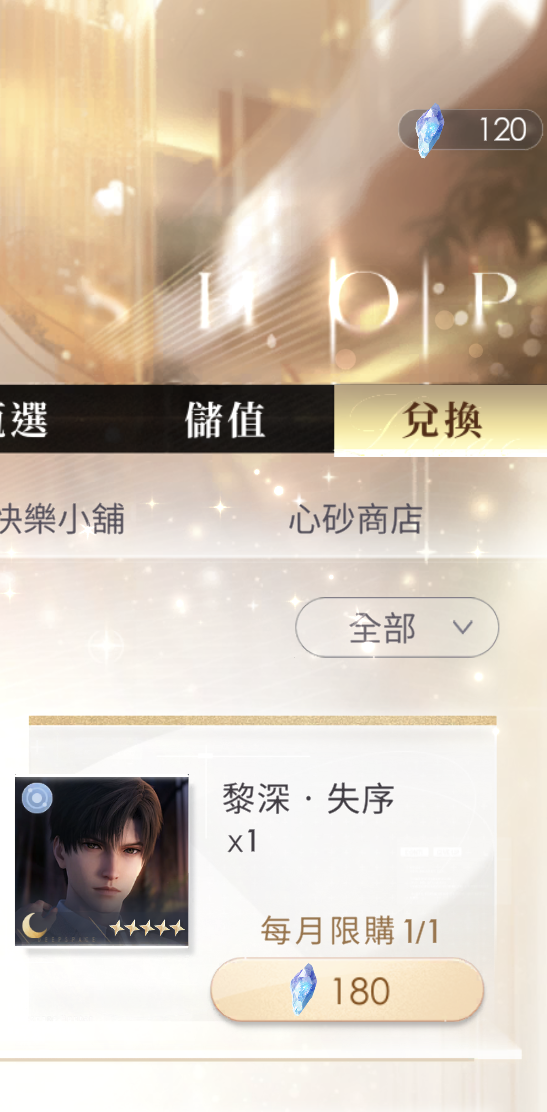Click the chevron arrow beside 全部
The width and height of the screenshot is (547, 1112).
[463, 628]
